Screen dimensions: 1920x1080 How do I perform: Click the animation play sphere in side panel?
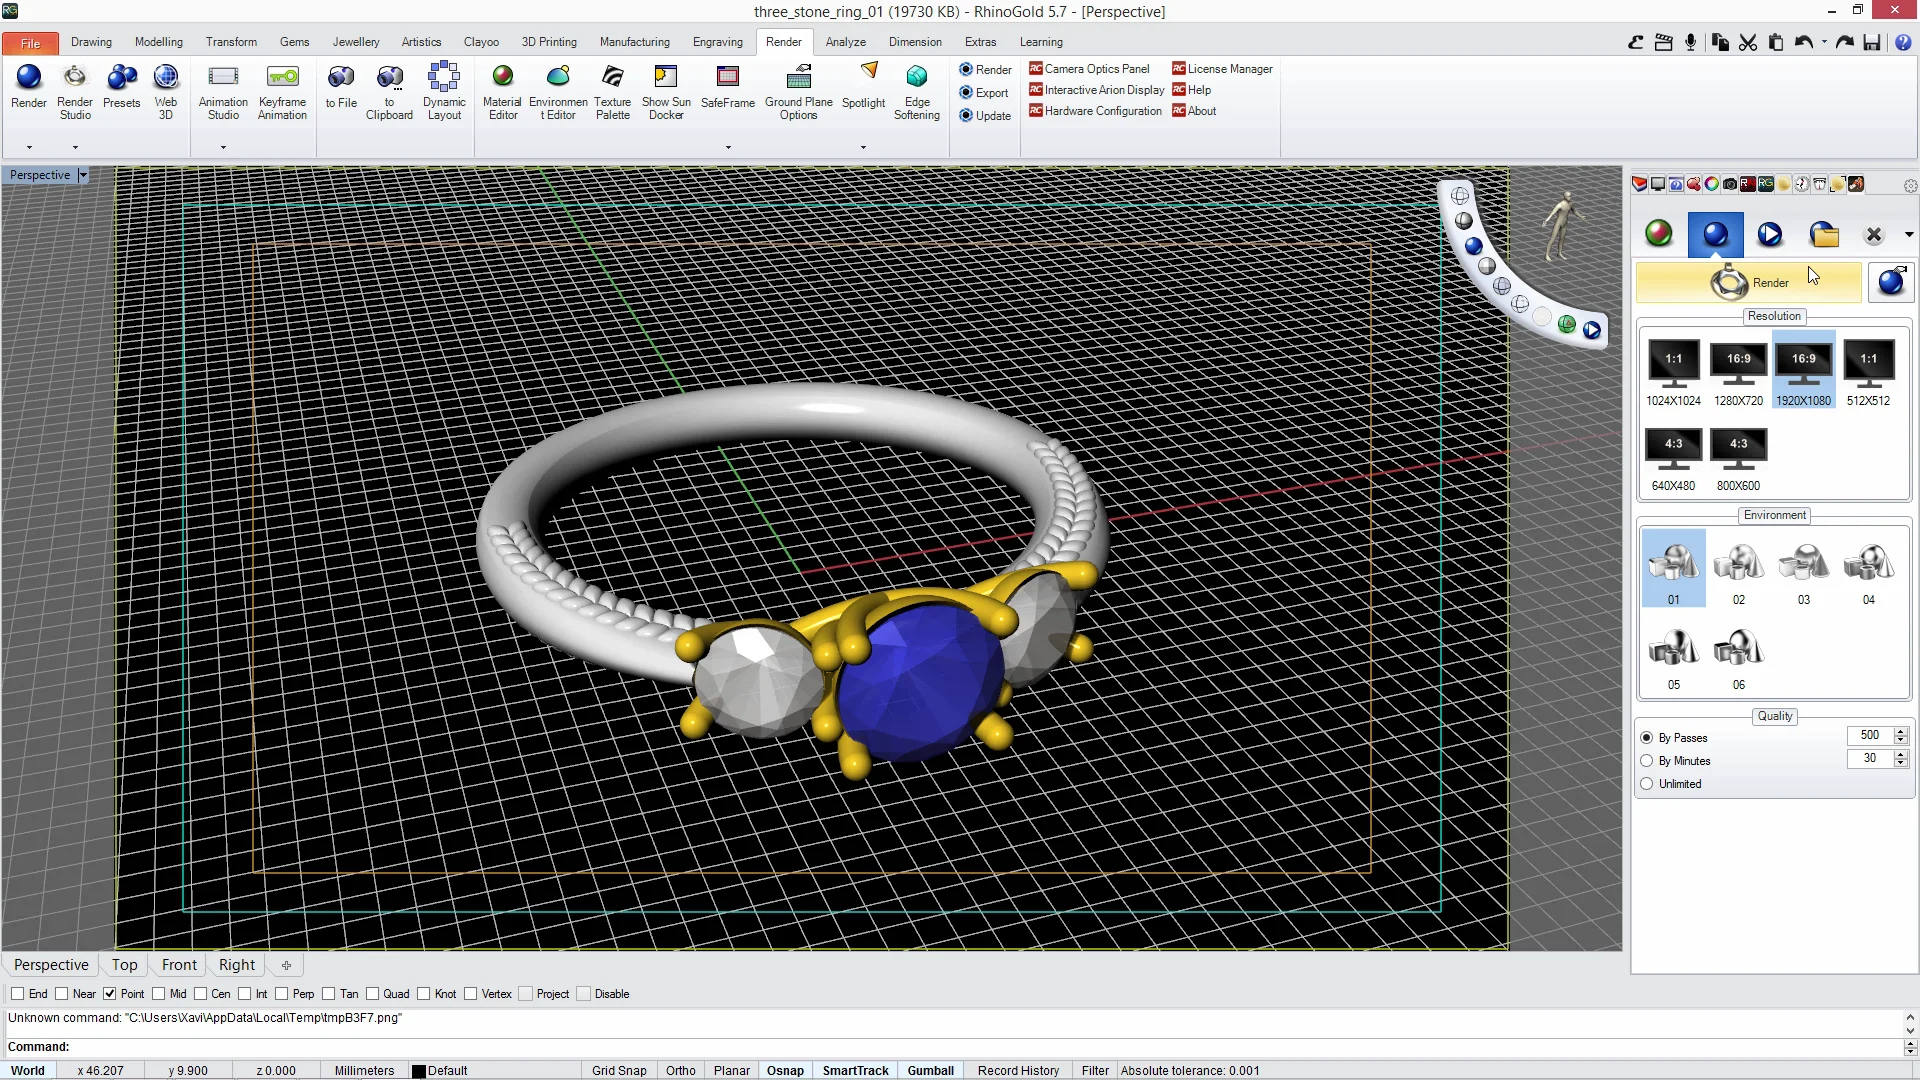pos(1770,234)
